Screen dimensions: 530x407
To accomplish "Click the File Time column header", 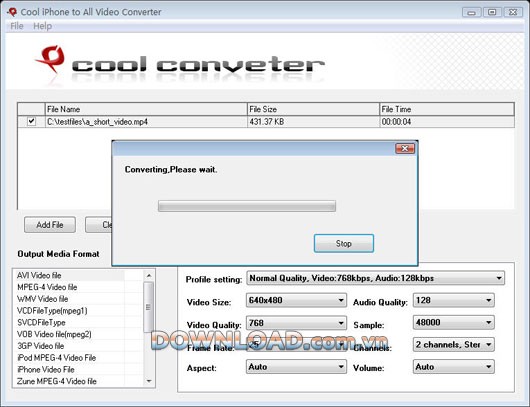I will (x=447, y=109).
